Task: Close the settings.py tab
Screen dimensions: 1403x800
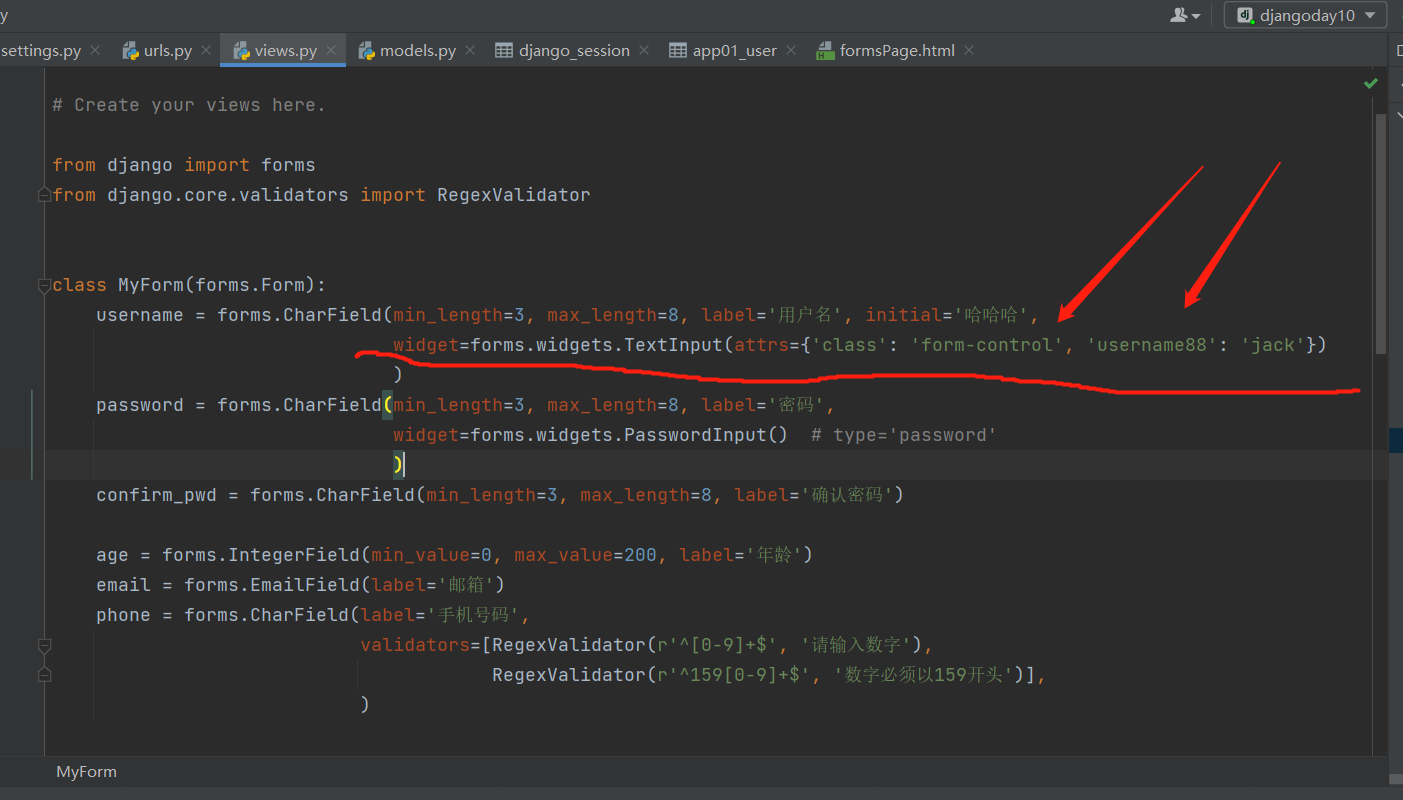Action: point(95,50)
